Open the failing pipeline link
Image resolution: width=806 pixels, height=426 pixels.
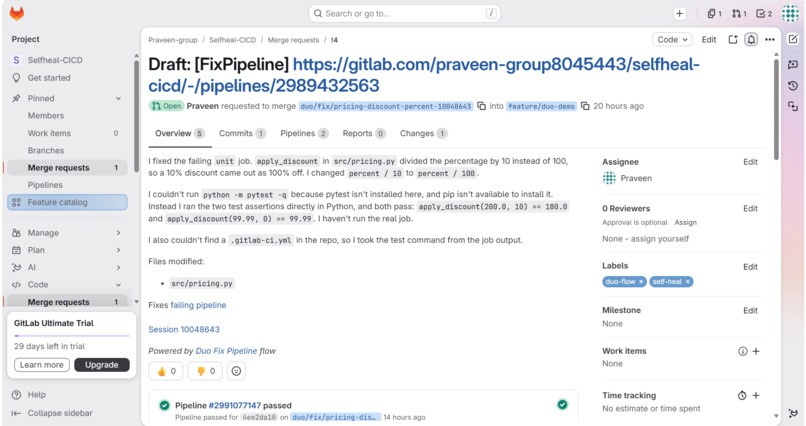point(198,305)
